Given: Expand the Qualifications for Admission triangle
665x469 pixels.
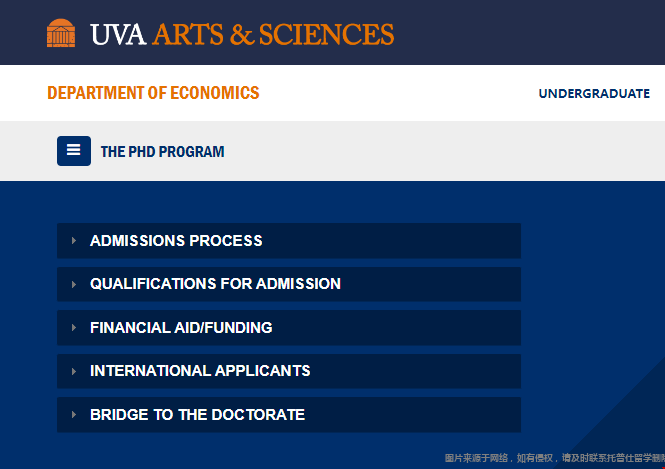Looking at the screenshot, I should pyautogui.click(x=74, y=284).
